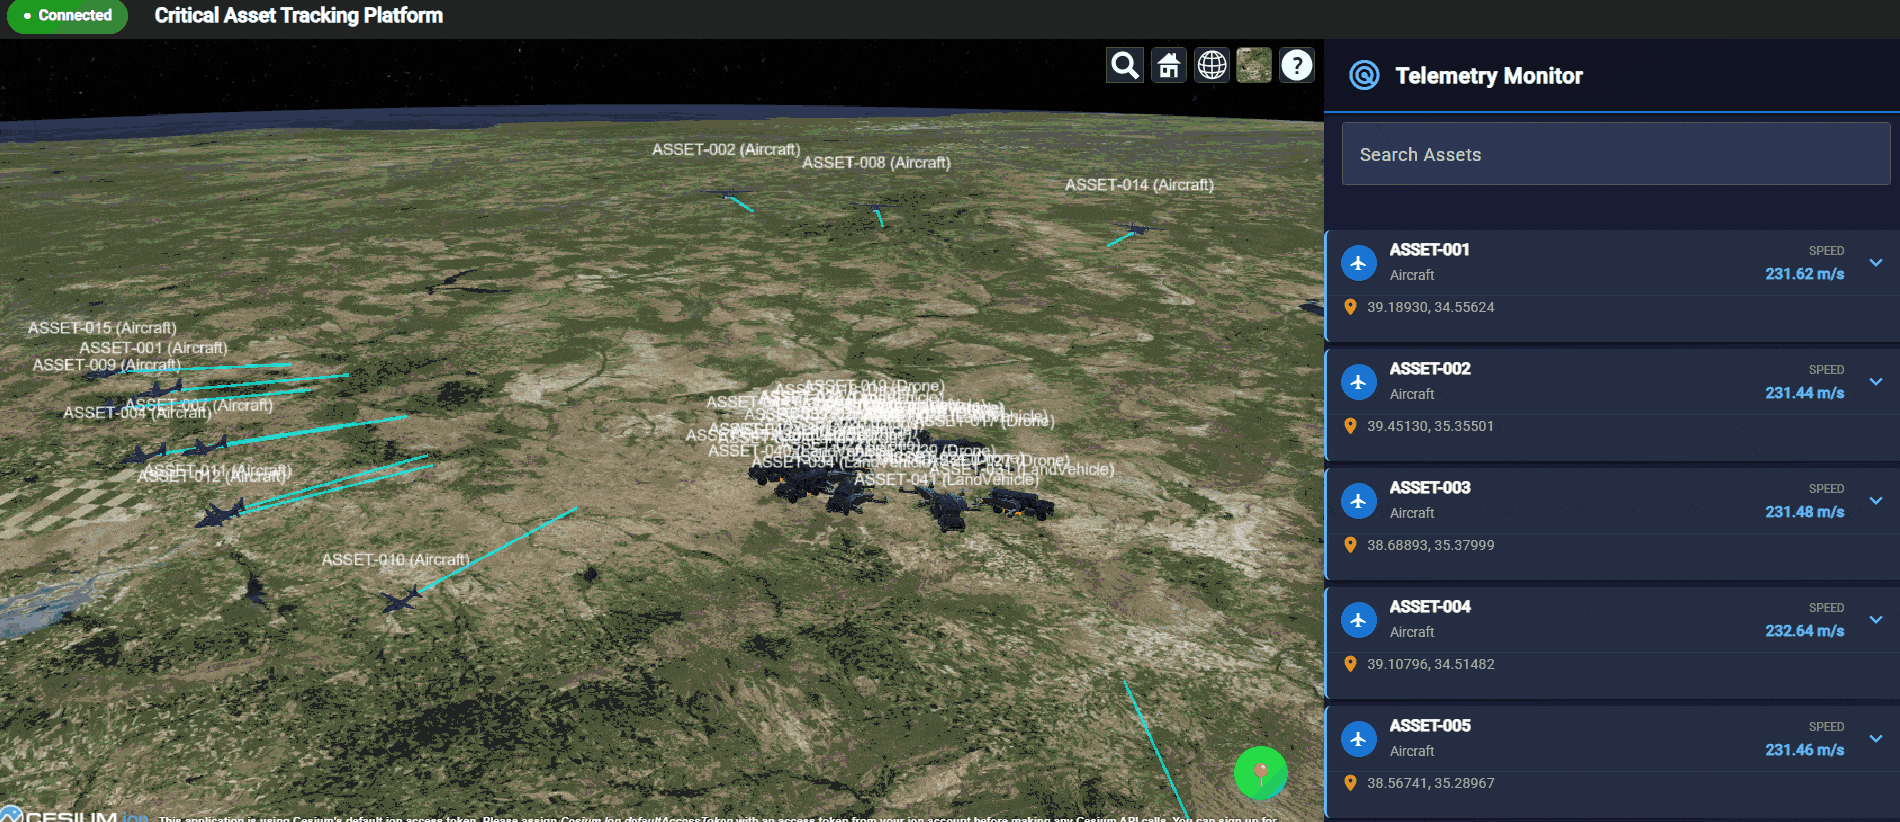1900x822 pixels.
Task: Click the Search Assets input field
Action: coord(1616,154)
